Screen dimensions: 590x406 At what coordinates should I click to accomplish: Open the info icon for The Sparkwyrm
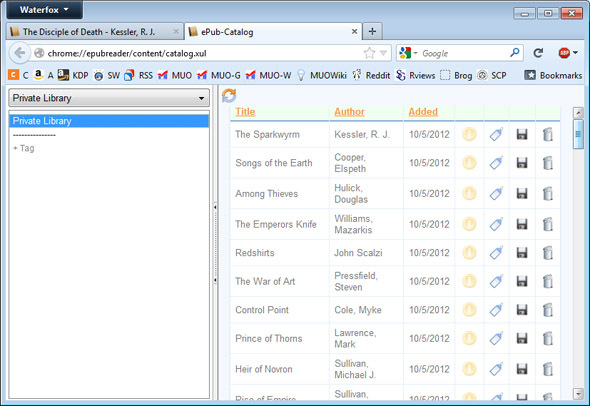pos(469,134)
